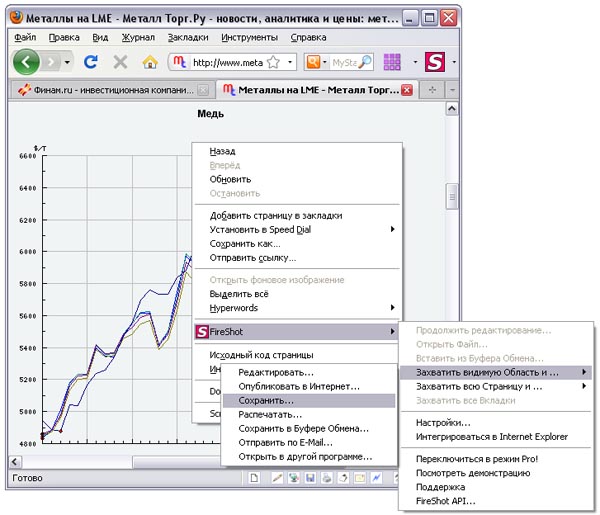Viewport: 600px width, 515px height.
Task: Choose Редактировать… in the submenu
Action: pos(309,372)
